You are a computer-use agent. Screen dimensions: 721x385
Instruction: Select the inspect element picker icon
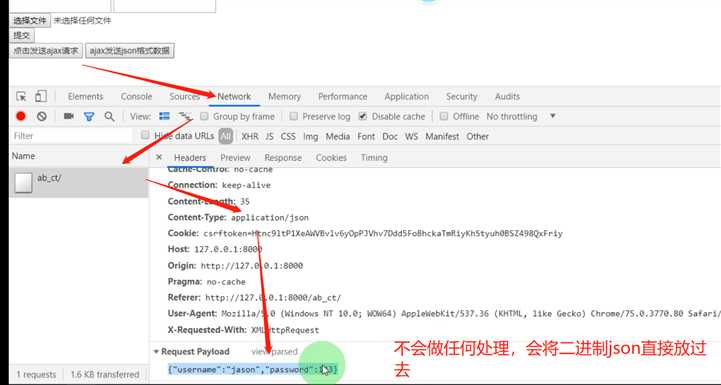pyautogui.click(x=21, y=97)
